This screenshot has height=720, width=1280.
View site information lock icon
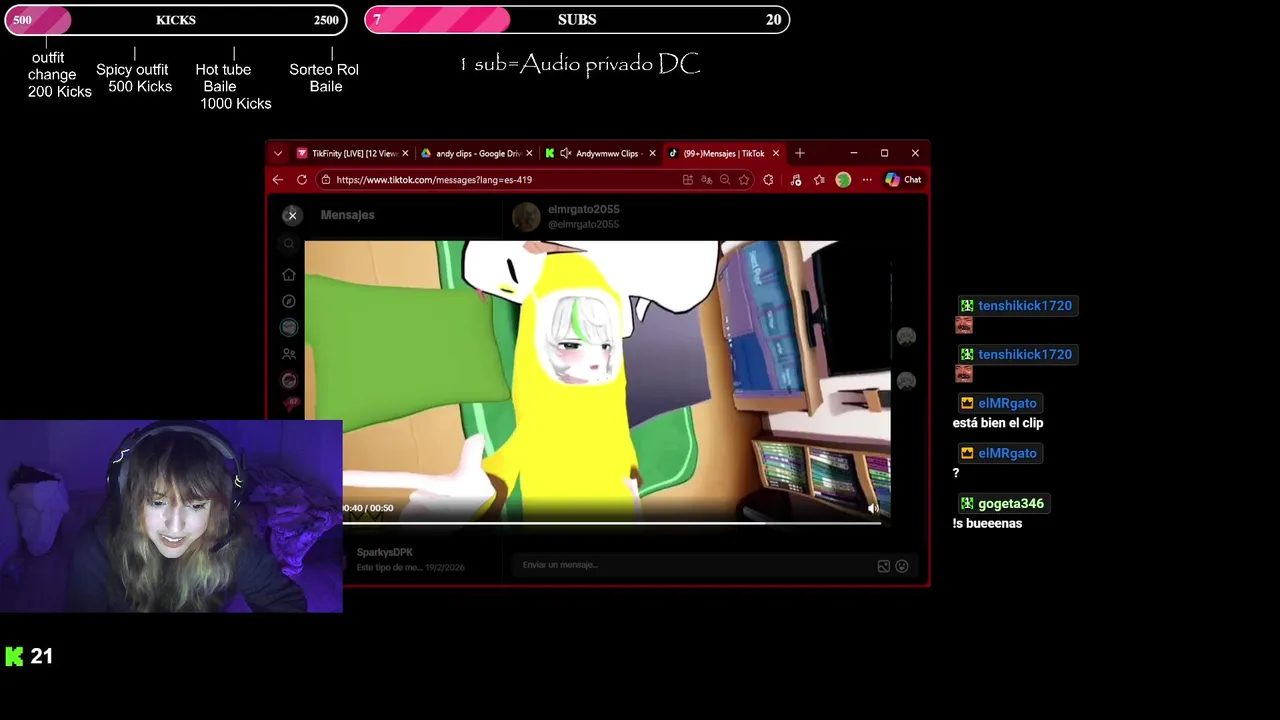(x=326, y=180)
